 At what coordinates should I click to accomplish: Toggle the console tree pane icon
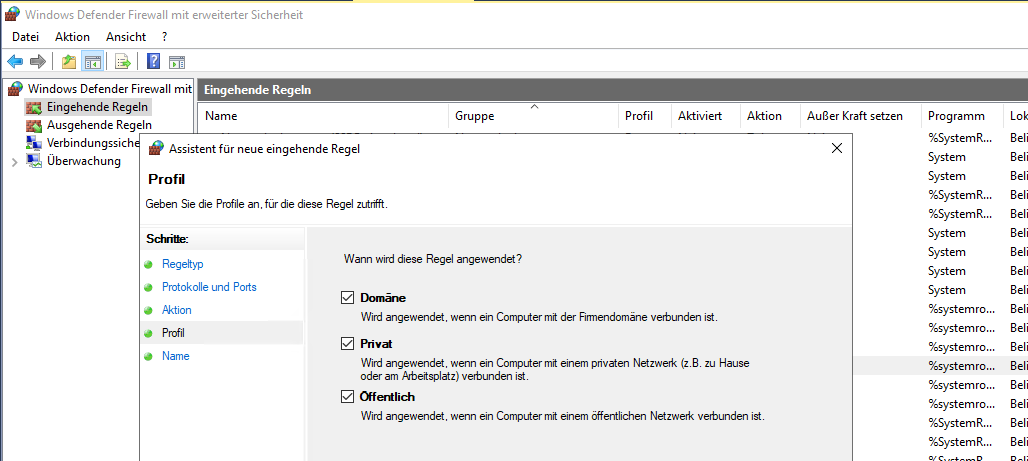point(92,62)
